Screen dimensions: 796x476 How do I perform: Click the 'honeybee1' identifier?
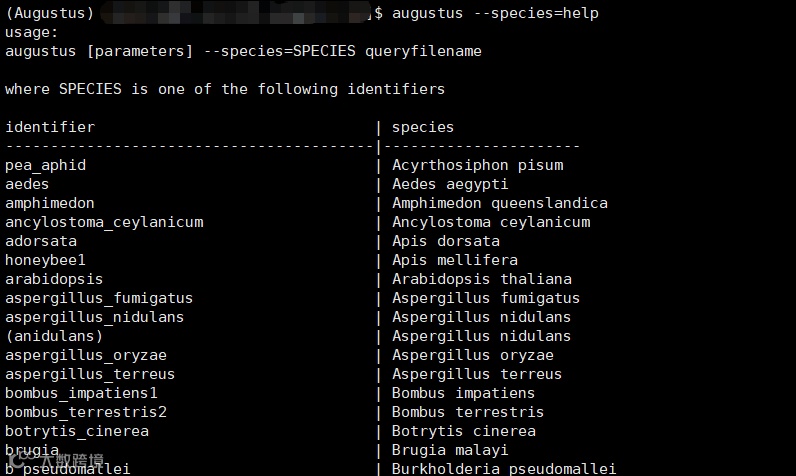(45, 260)
